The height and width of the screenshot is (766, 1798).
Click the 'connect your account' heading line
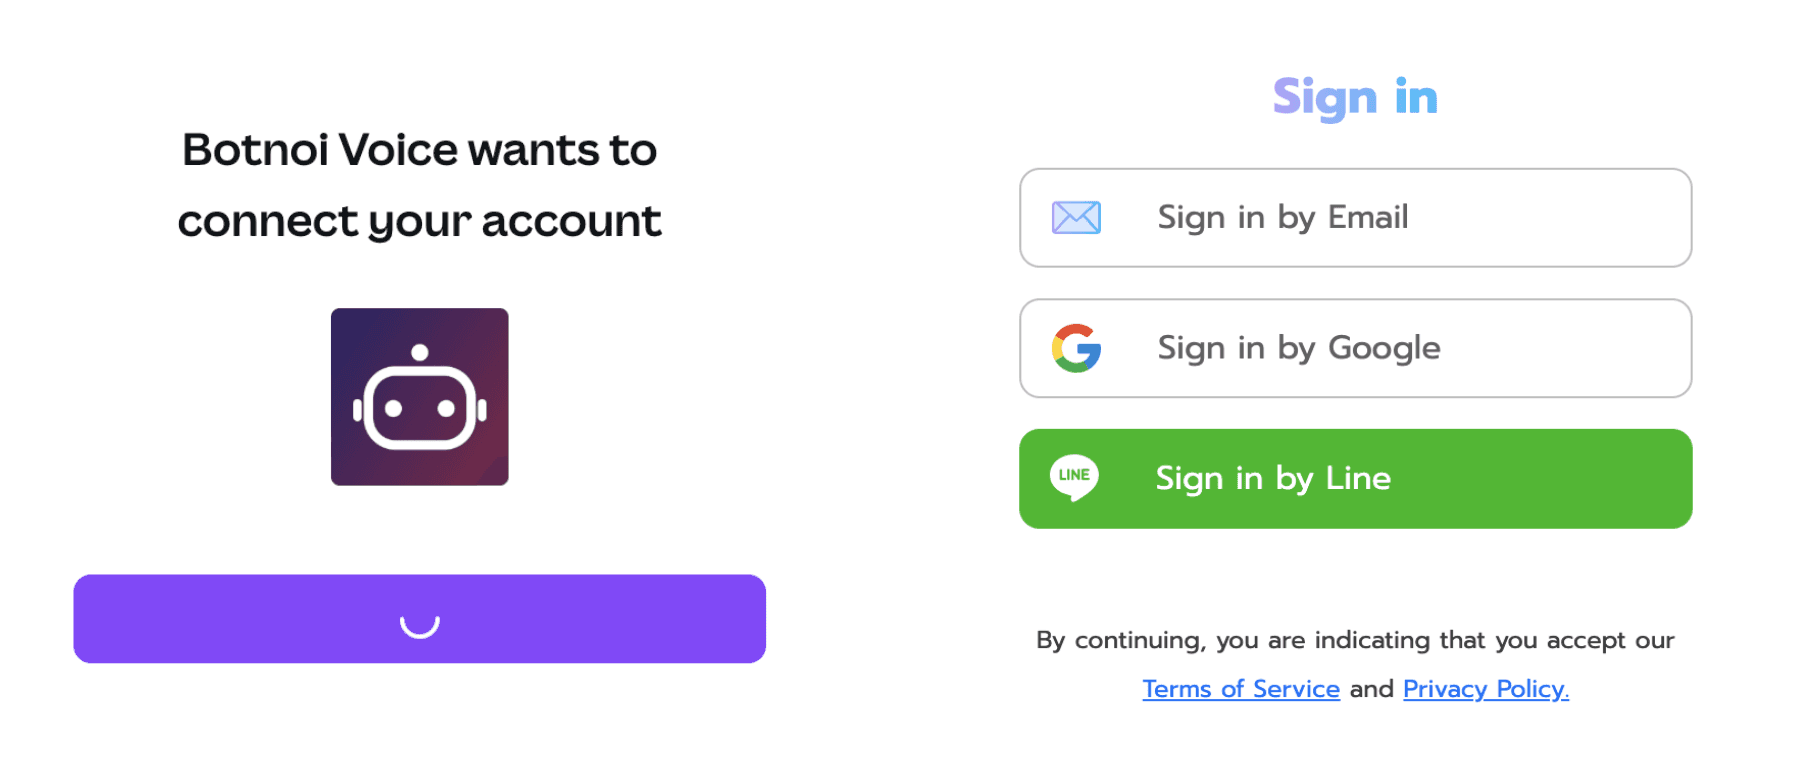pyautogui.click(x=419, y=221)
